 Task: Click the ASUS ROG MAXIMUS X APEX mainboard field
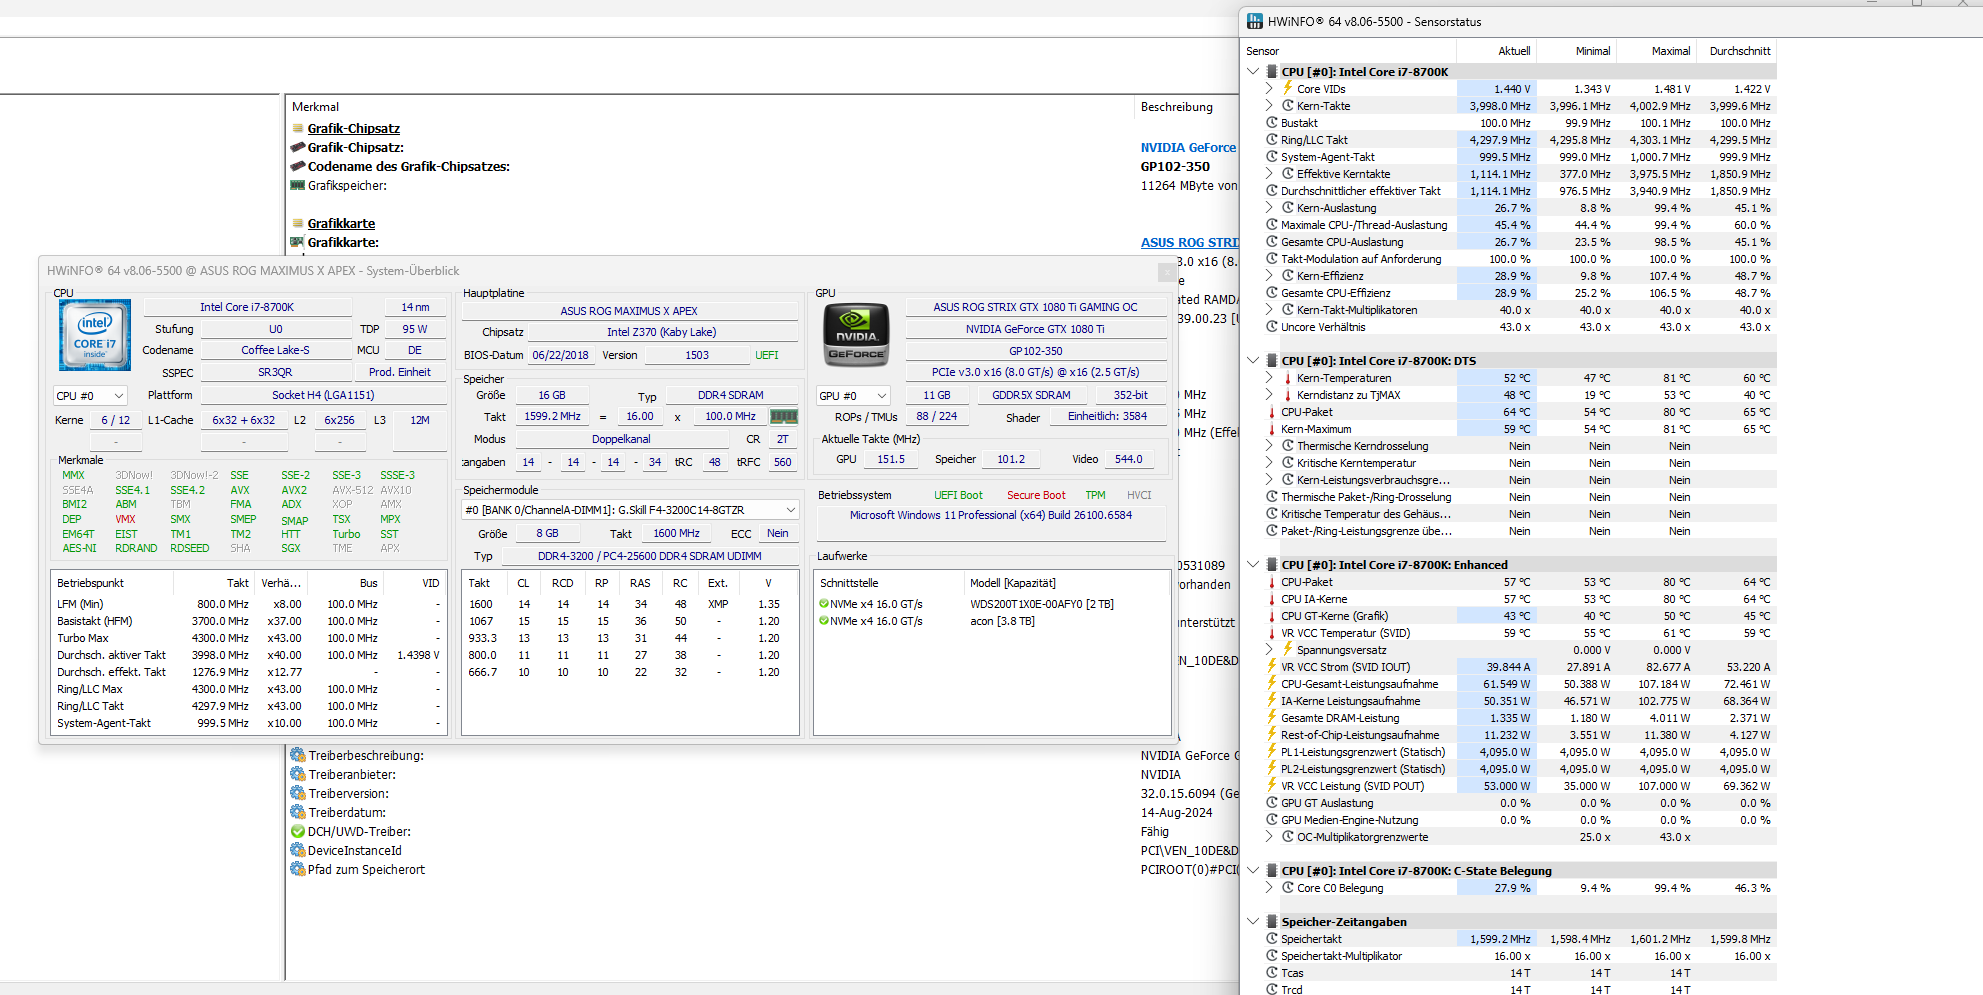click(629, 312)
